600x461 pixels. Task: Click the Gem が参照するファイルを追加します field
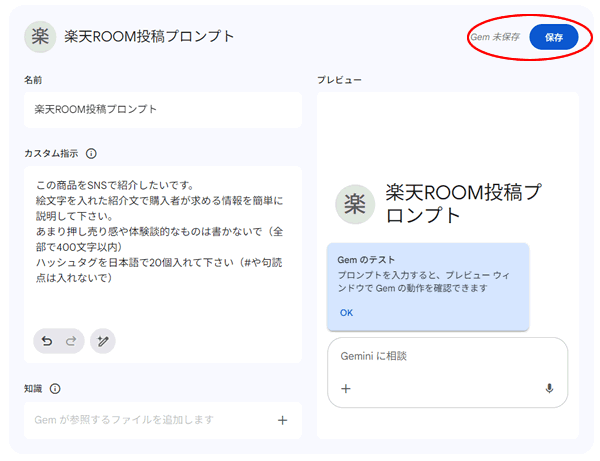[163, 420]
